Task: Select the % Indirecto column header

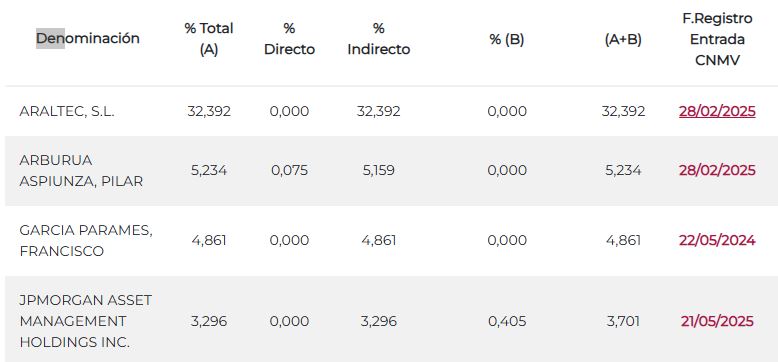Action: pyautogui.click(x=379, y=39)
